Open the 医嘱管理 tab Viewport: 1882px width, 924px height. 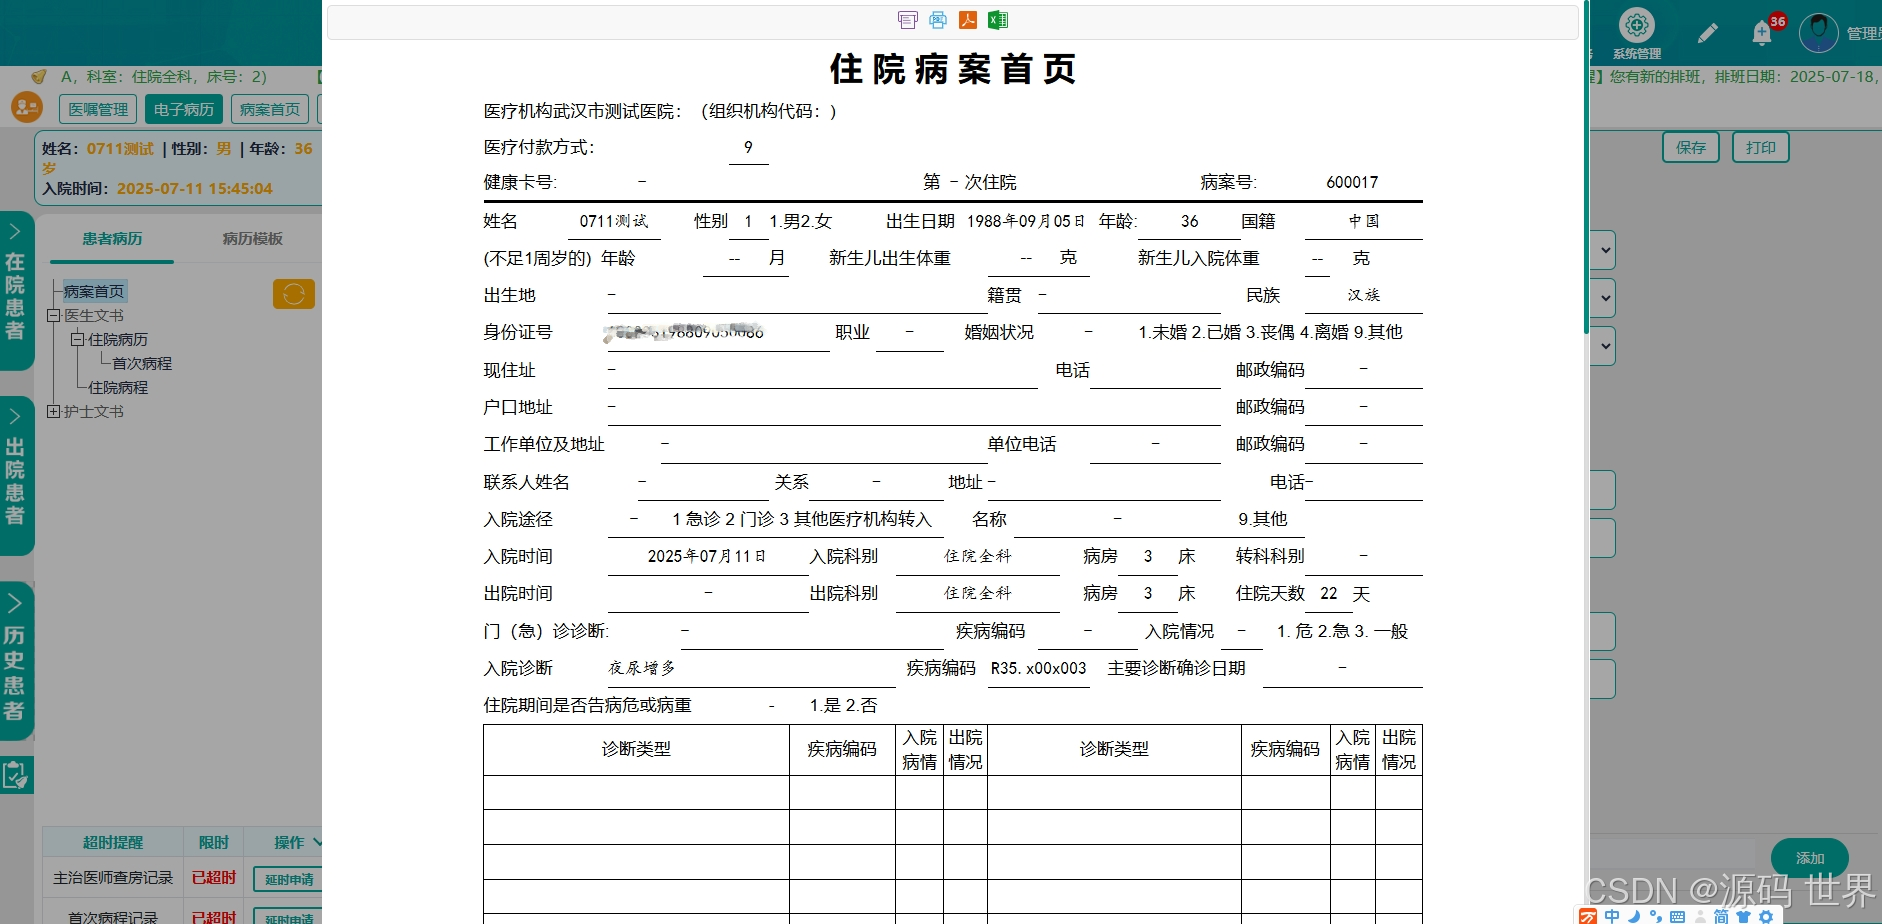(98, 109)
